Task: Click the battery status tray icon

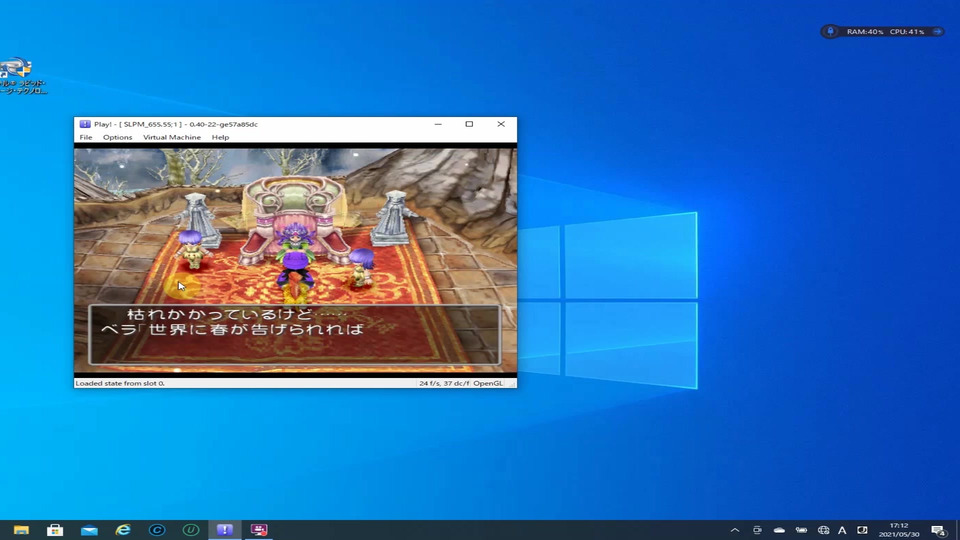Action: tap(801, 530)
